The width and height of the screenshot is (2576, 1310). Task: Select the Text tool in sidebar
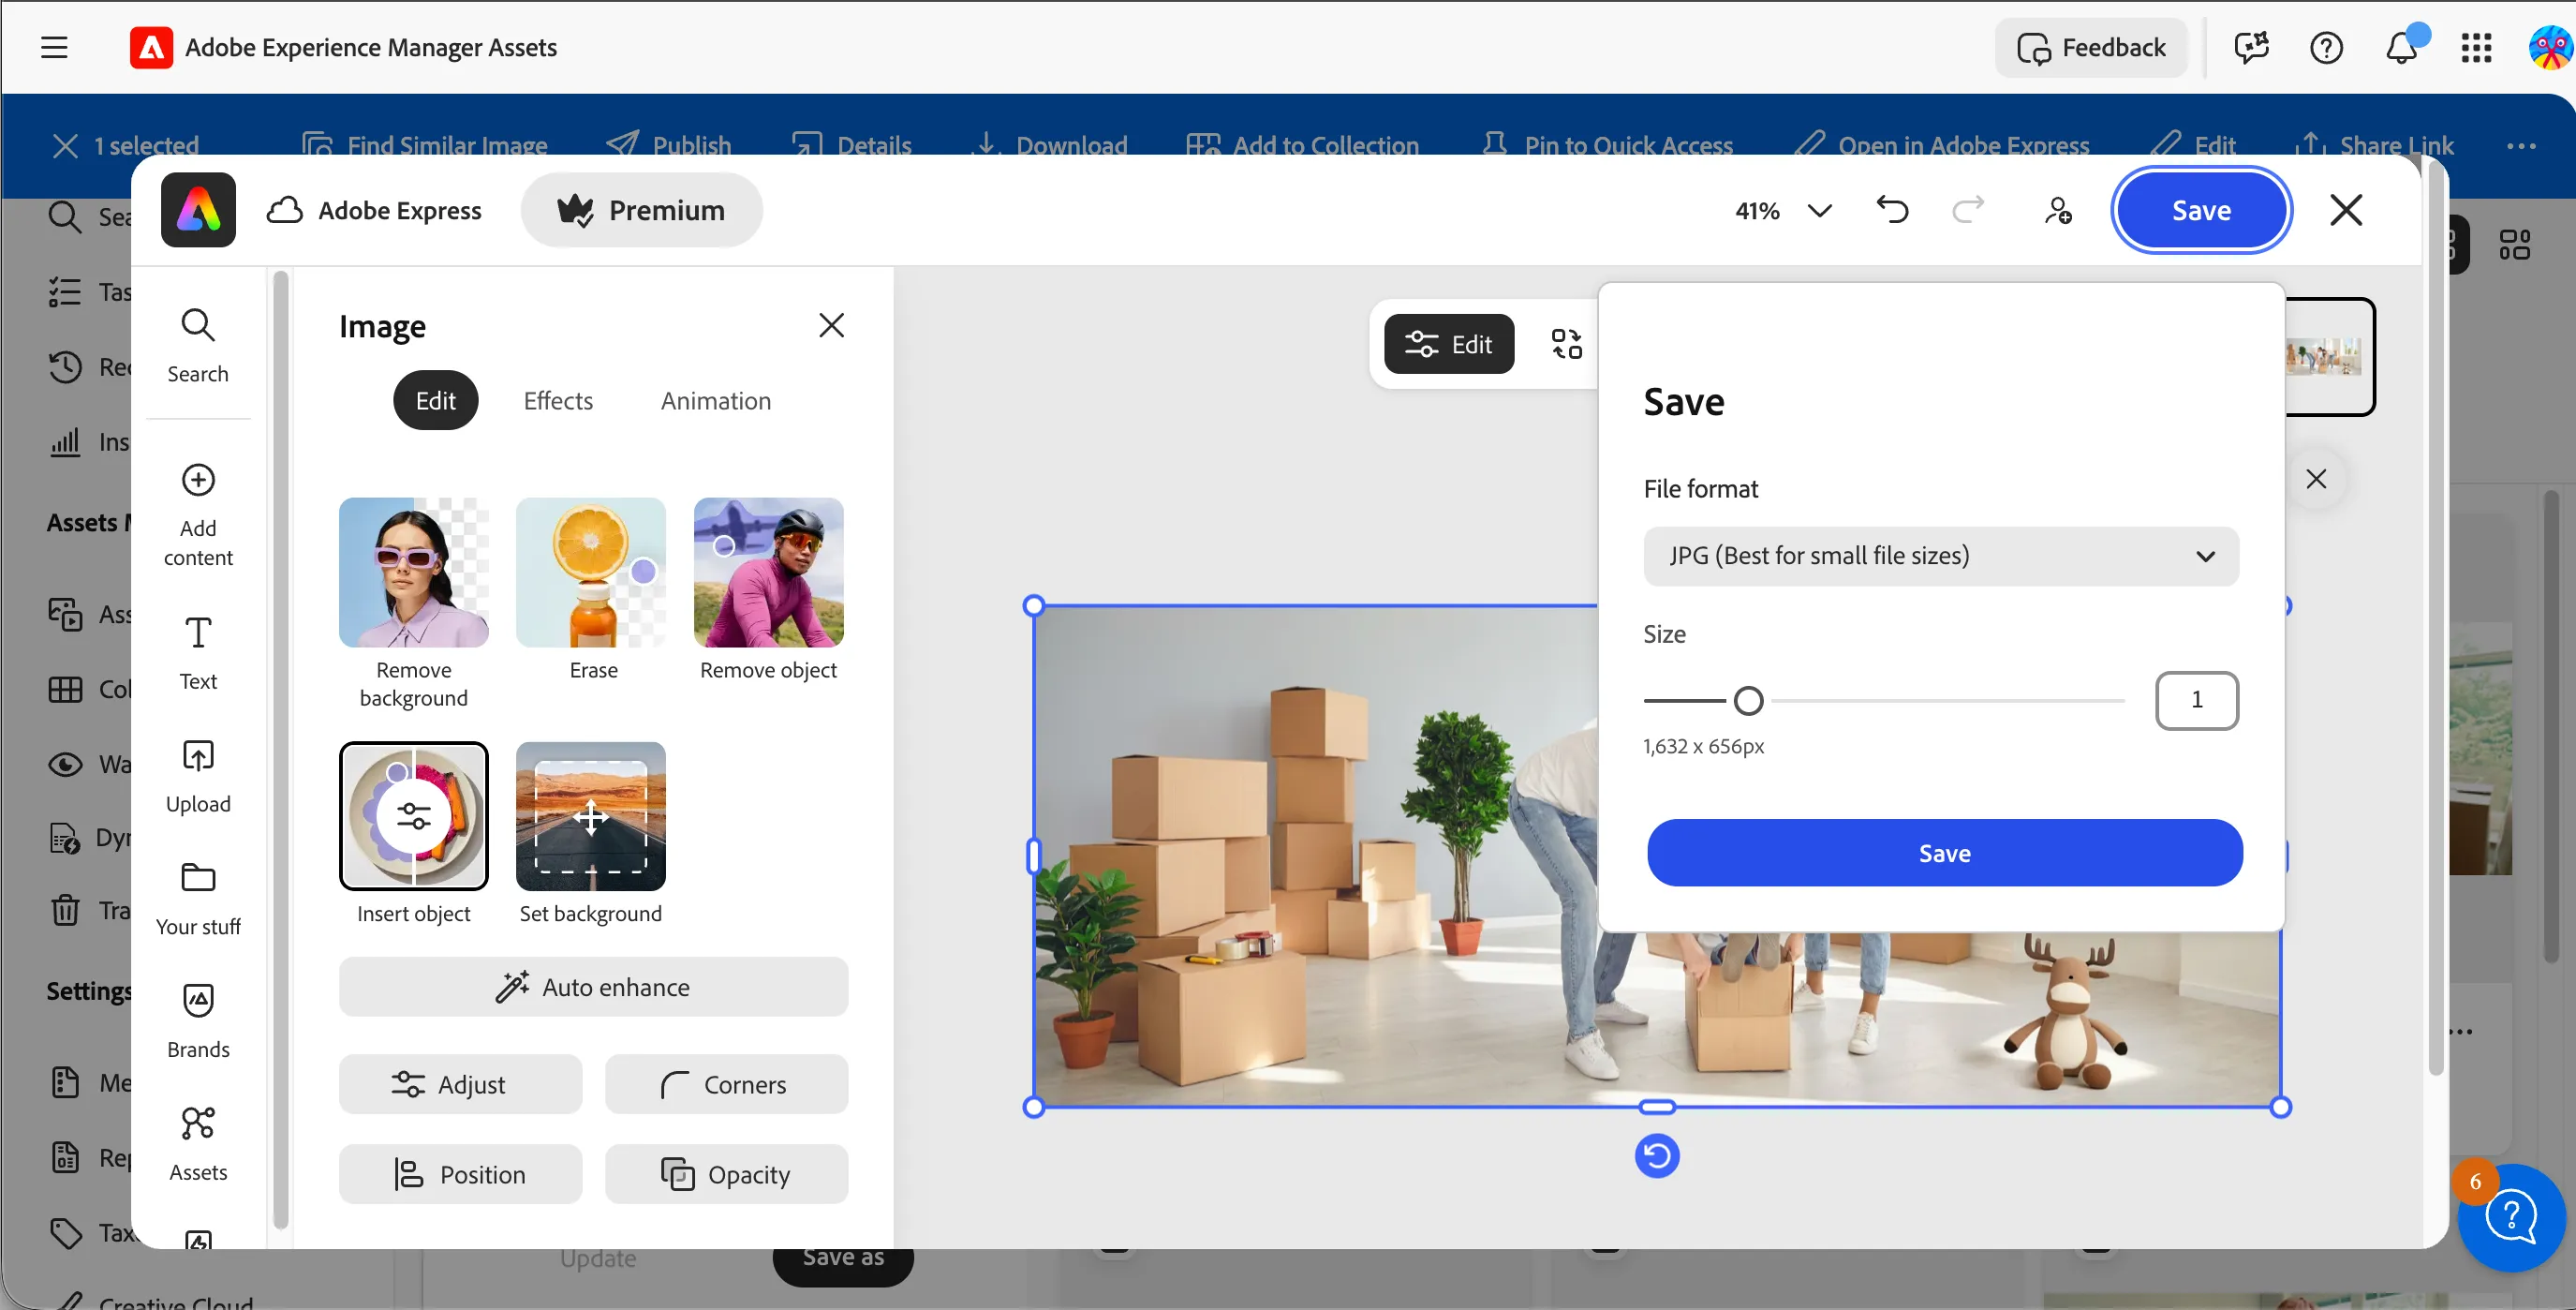coord(198,654)
